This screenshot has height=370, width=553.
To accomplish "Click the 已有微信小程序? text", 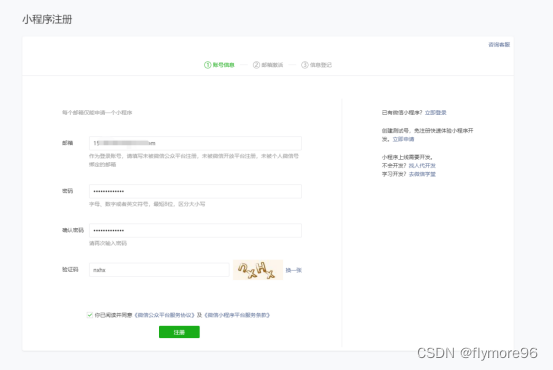I will click(x=402, y=113).
